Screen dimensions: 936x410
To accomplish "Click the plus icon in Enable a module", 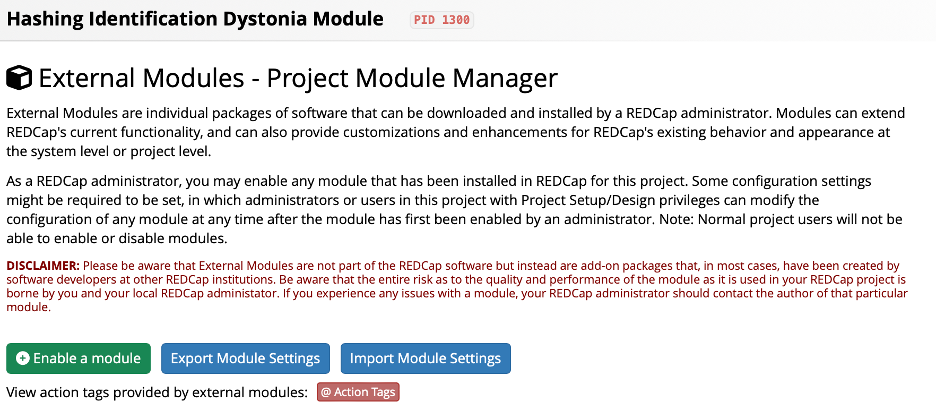I will (23, 358).
